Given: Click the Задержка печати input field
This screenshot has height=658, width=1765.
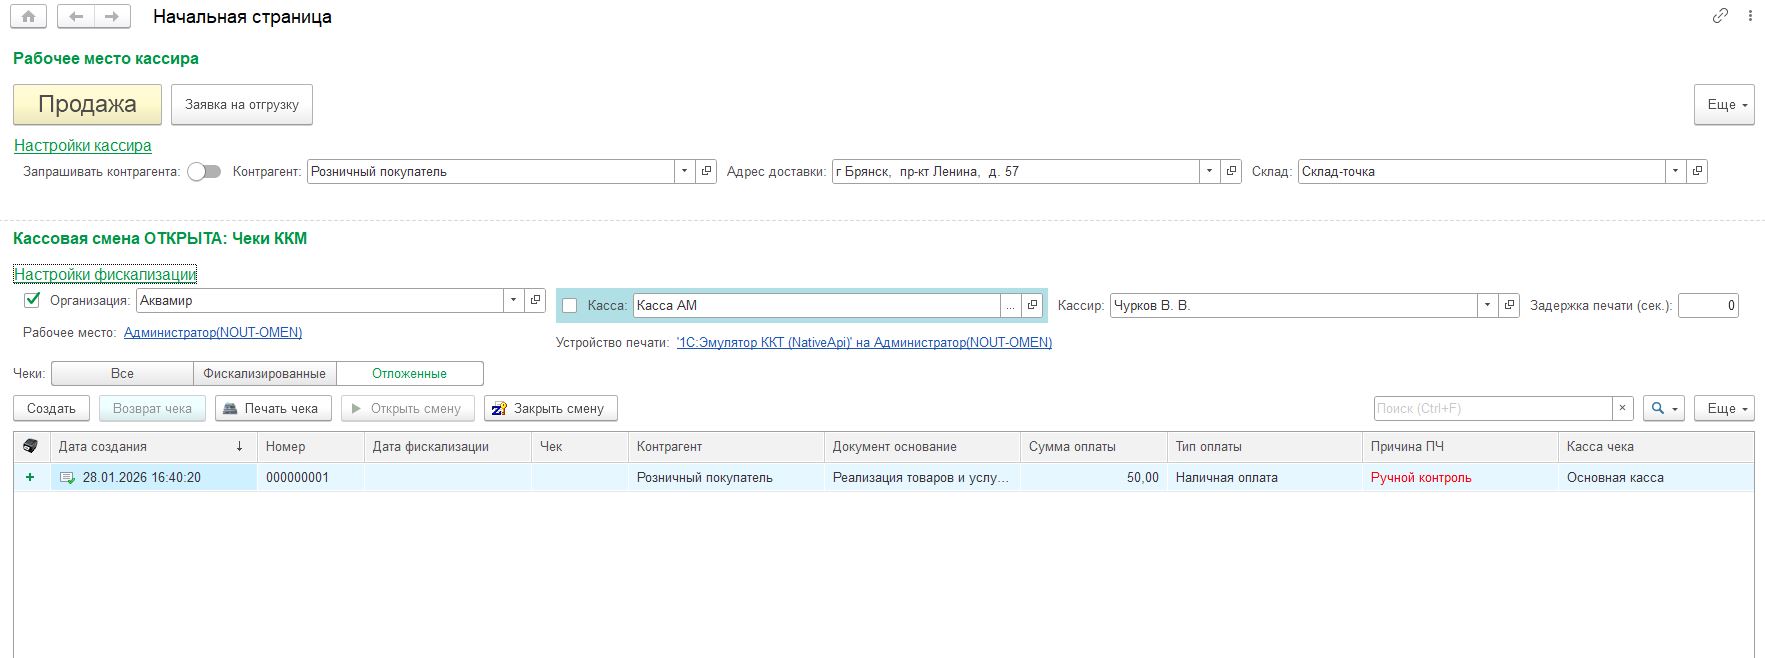Looking at the screenshot, I should (x=1707, y=305).
